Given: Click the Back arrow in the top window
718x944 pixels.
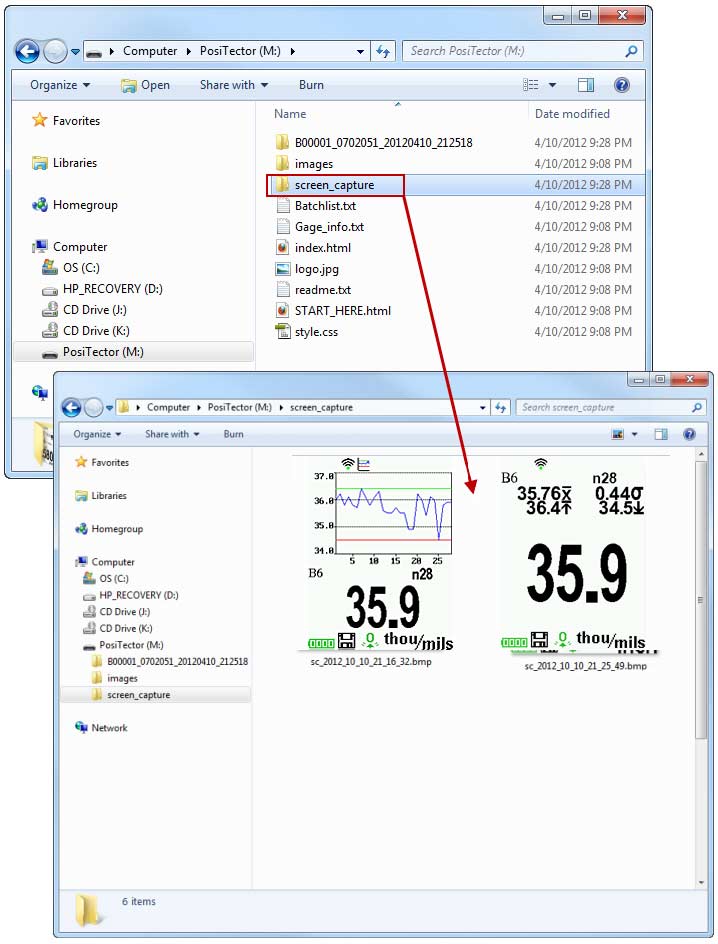Looking at the screenshot, I should [28, 51].
